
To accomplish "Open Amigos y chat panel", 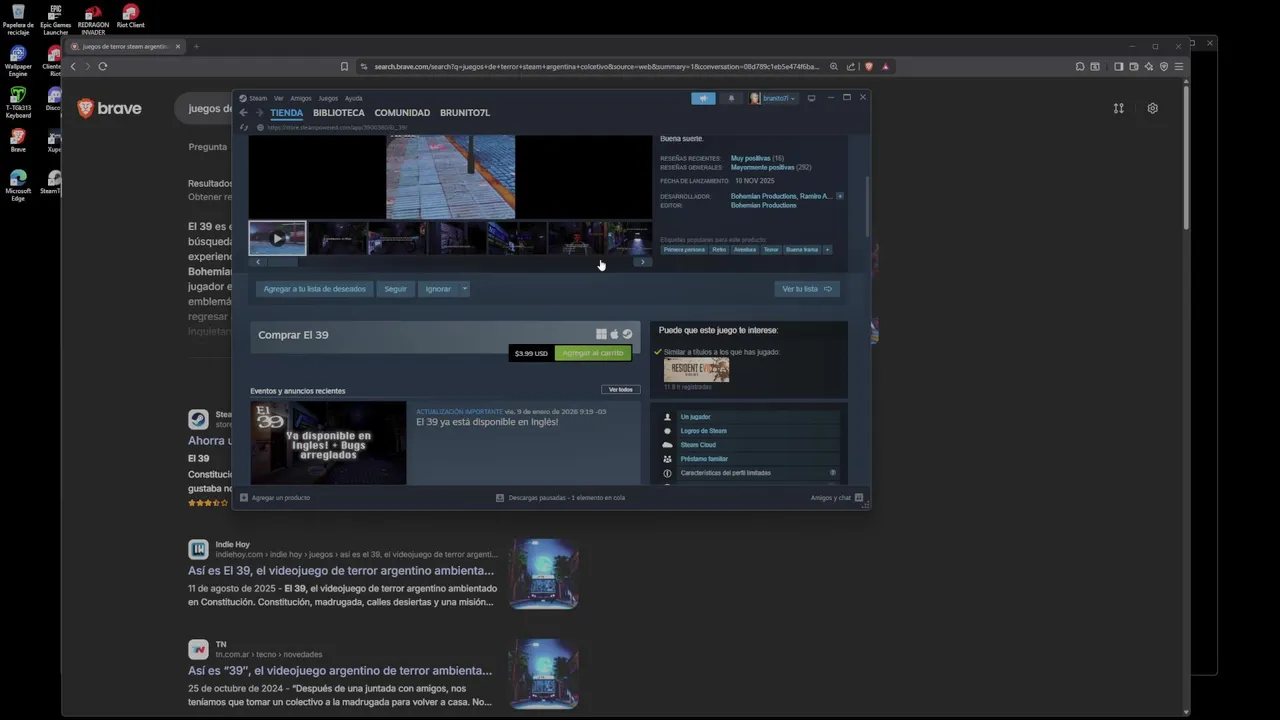I will click(837, 497).
